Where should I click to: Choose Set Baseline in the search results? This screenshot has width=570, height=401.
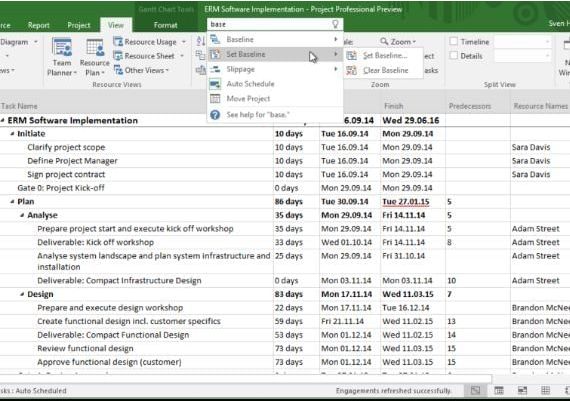(275, 55)
